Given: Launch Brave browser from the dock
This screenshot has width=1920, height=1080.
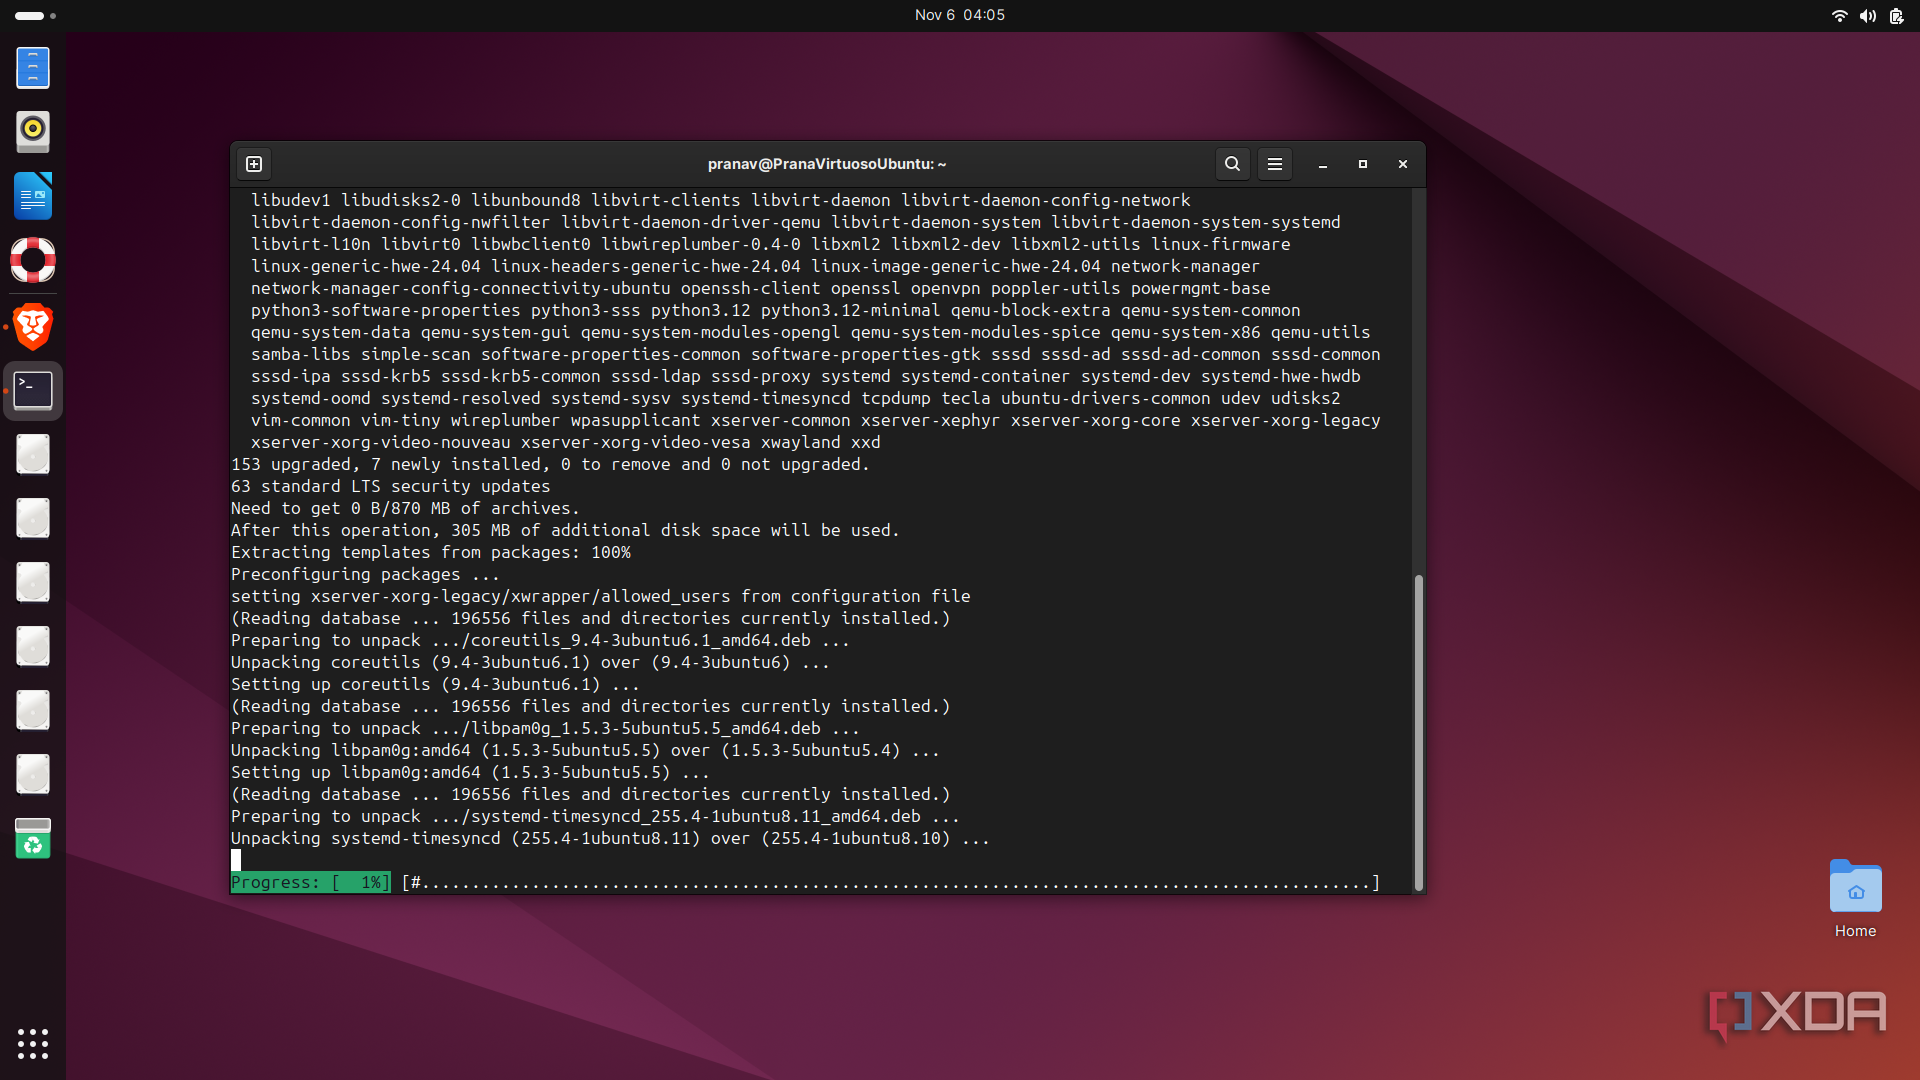Looking at the screenshot, I should tap(33, 326).
